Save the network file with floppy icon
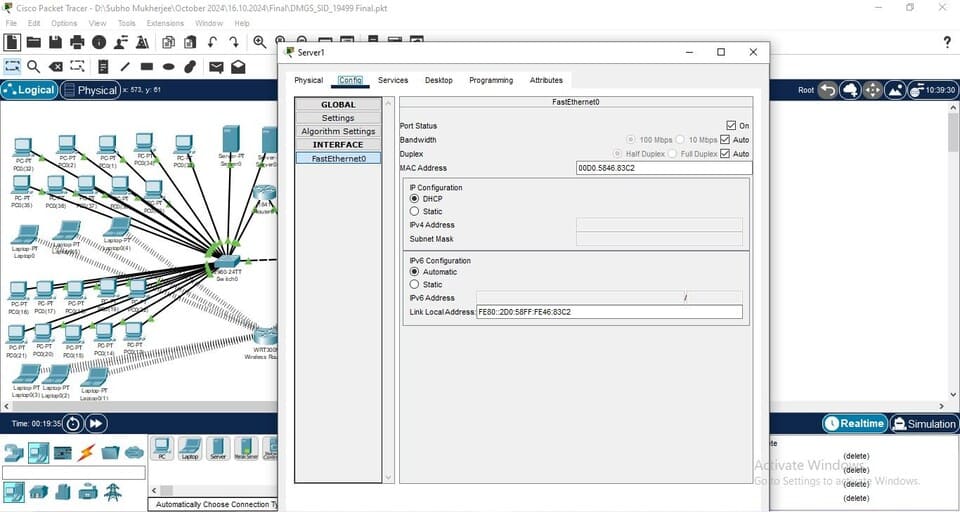 click(x=56, y=42)
